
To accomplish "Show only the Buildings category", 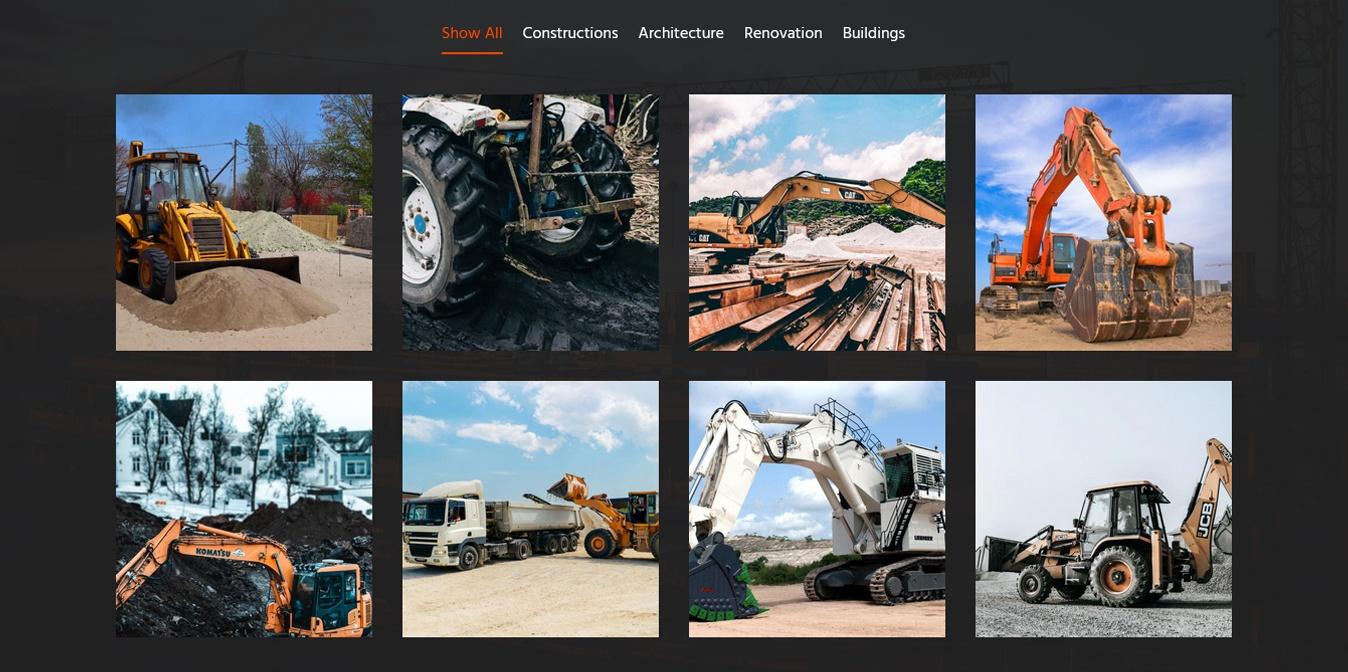I will click(x=873, y=33).
